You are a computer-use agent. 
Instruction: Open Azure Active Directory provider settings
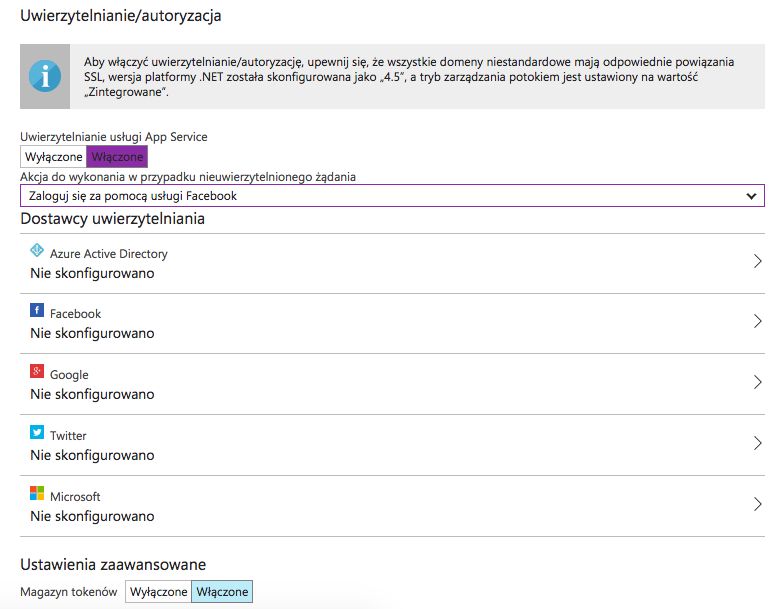tap(108, 254)
